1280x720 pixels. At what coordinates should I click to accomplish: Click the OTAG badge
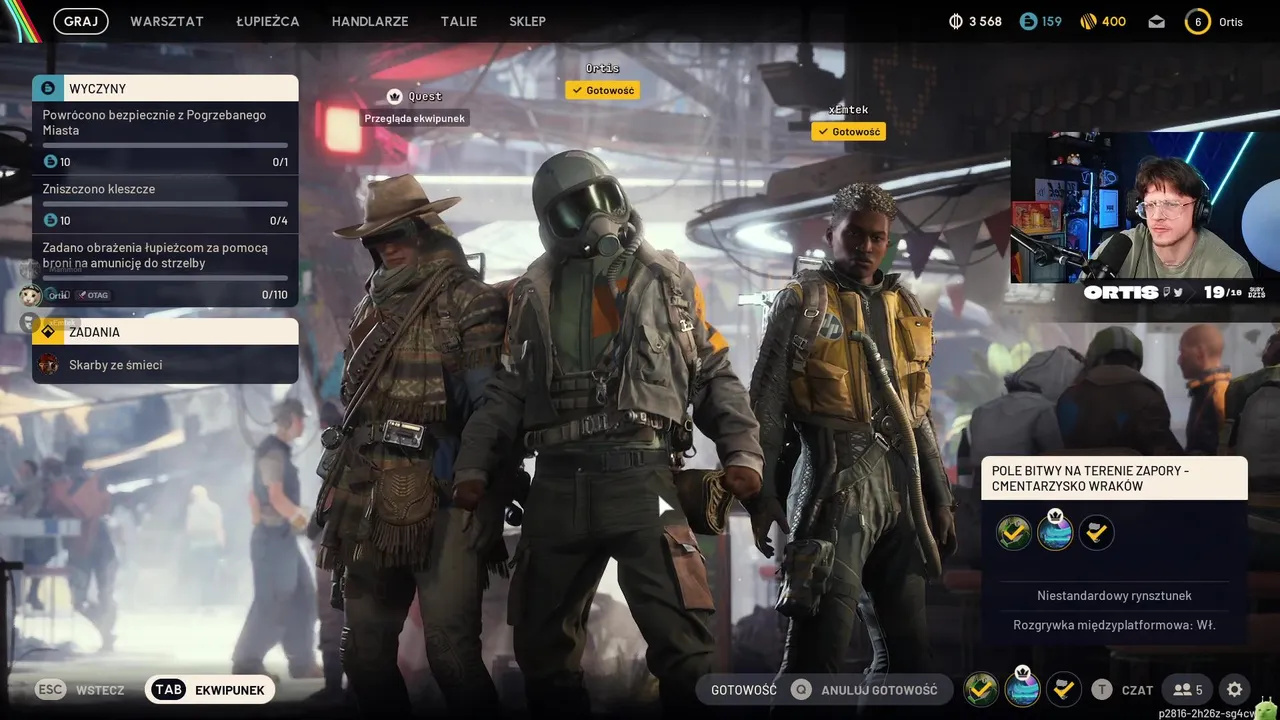[x=94, y=295]
